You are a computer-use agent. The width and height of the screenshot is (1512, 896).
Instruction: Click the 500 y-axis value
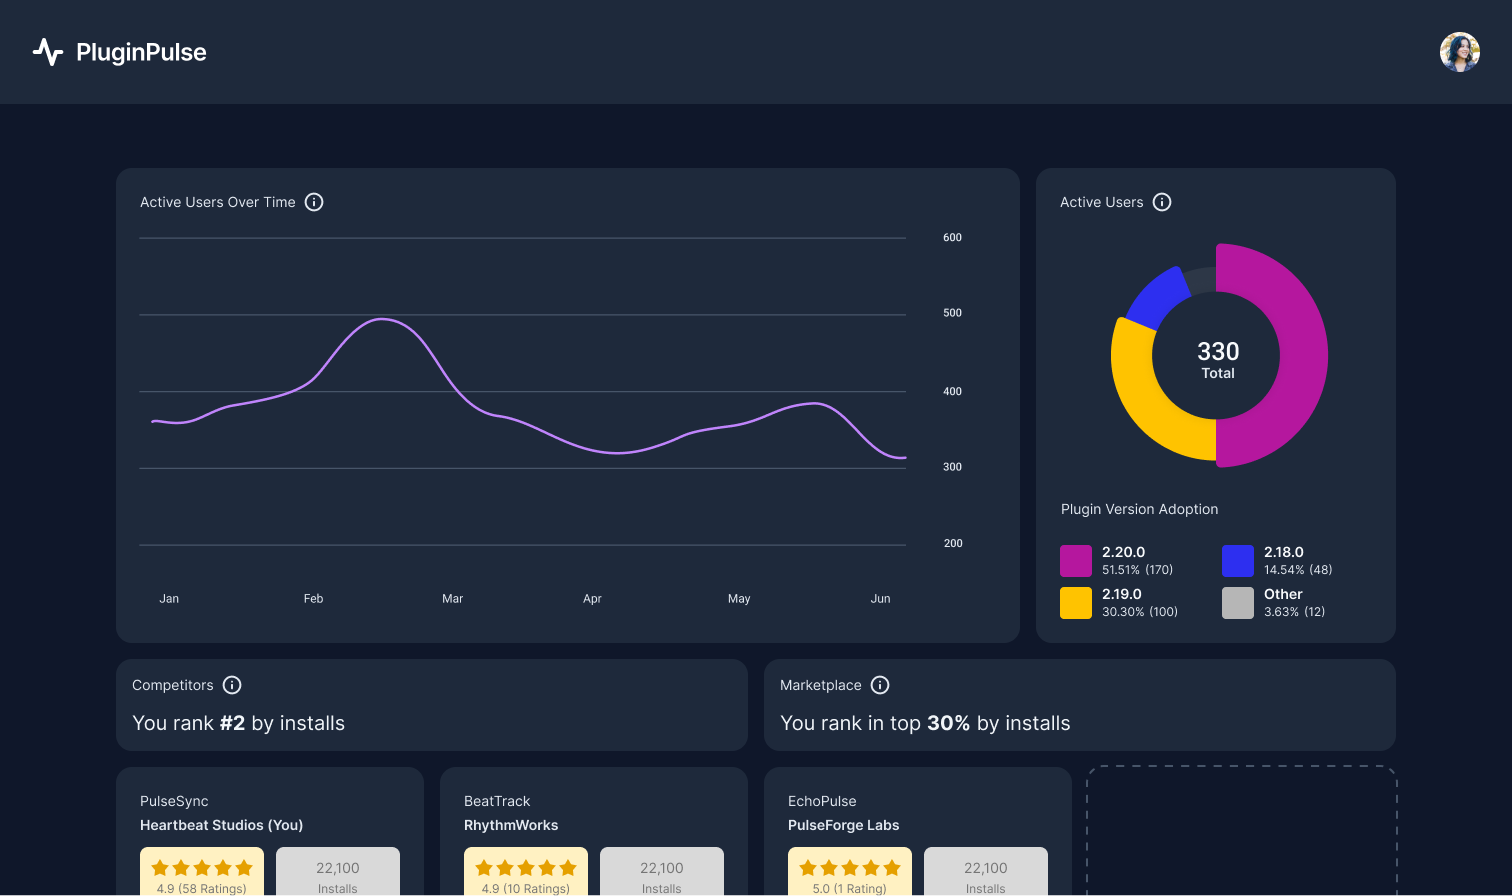(x=952, y=313)
